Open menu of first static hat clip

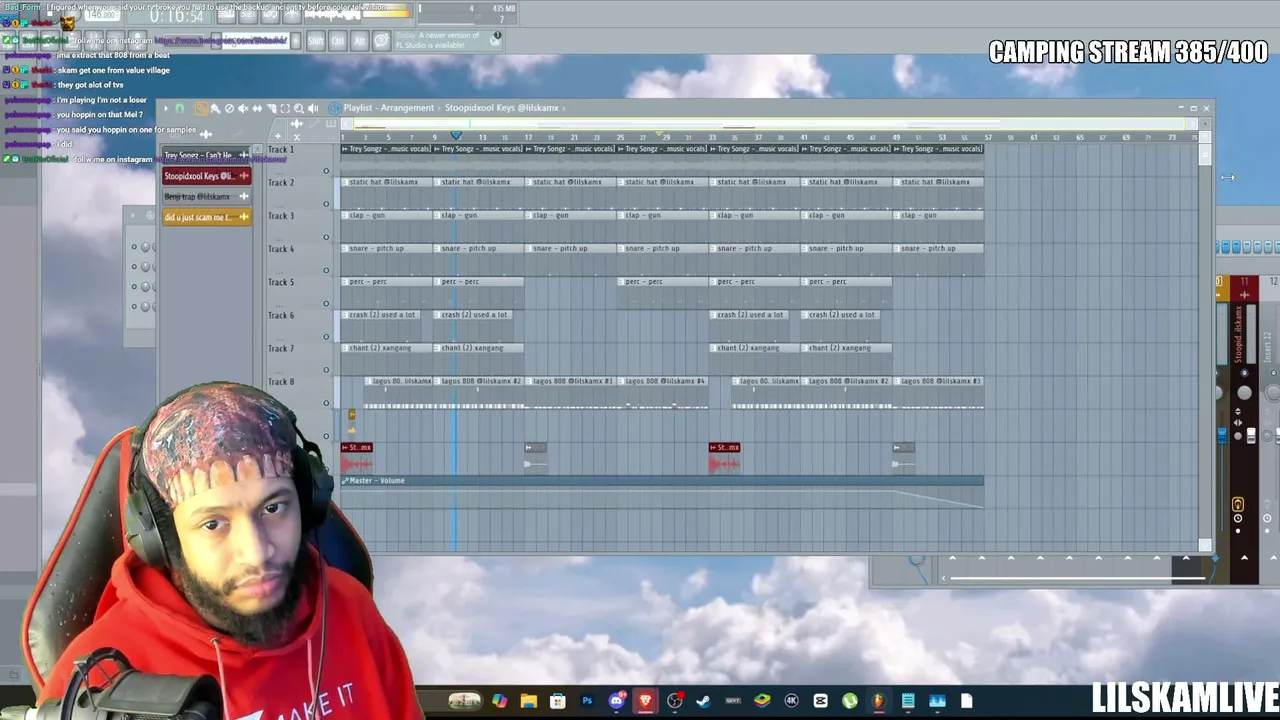coord(345,182)
